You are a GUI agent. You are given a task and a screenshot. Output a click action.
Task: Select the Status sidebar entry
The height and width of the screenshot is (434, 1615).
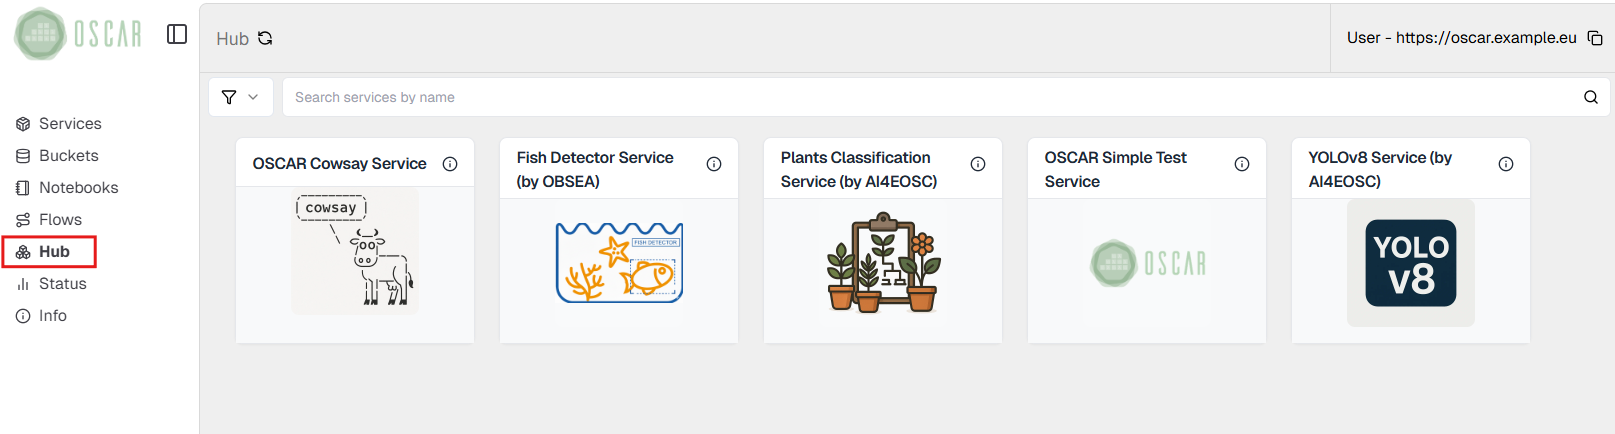click(62, 284)
